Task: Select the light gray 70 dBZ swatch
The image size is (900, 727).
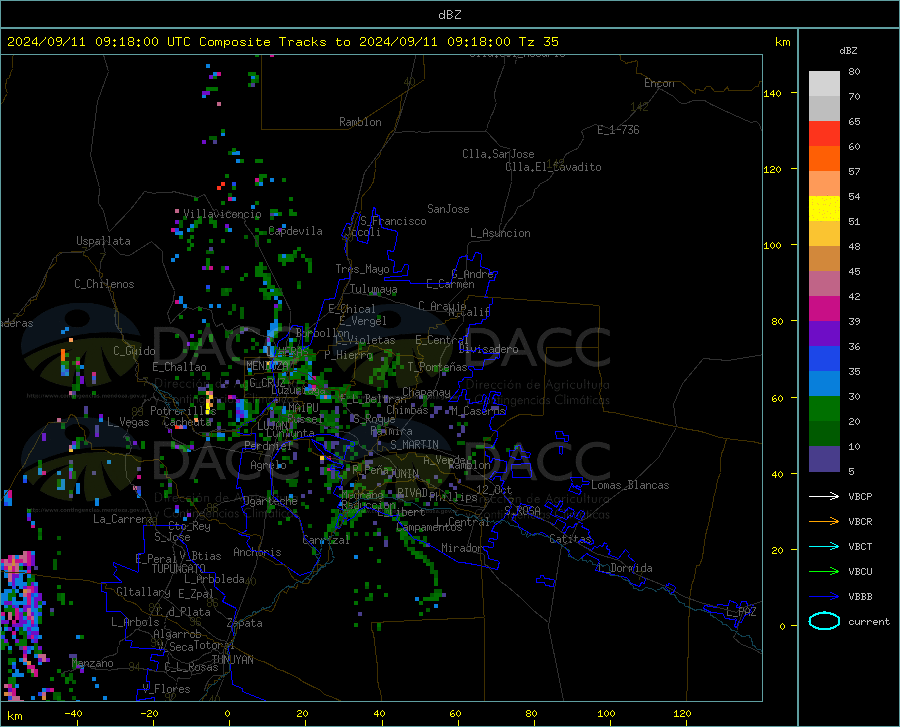Action: click(x=824, y=84)
